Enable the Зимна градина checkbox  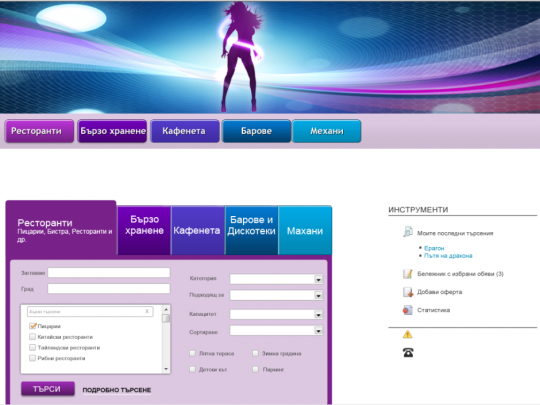click(x=256, y=353)
